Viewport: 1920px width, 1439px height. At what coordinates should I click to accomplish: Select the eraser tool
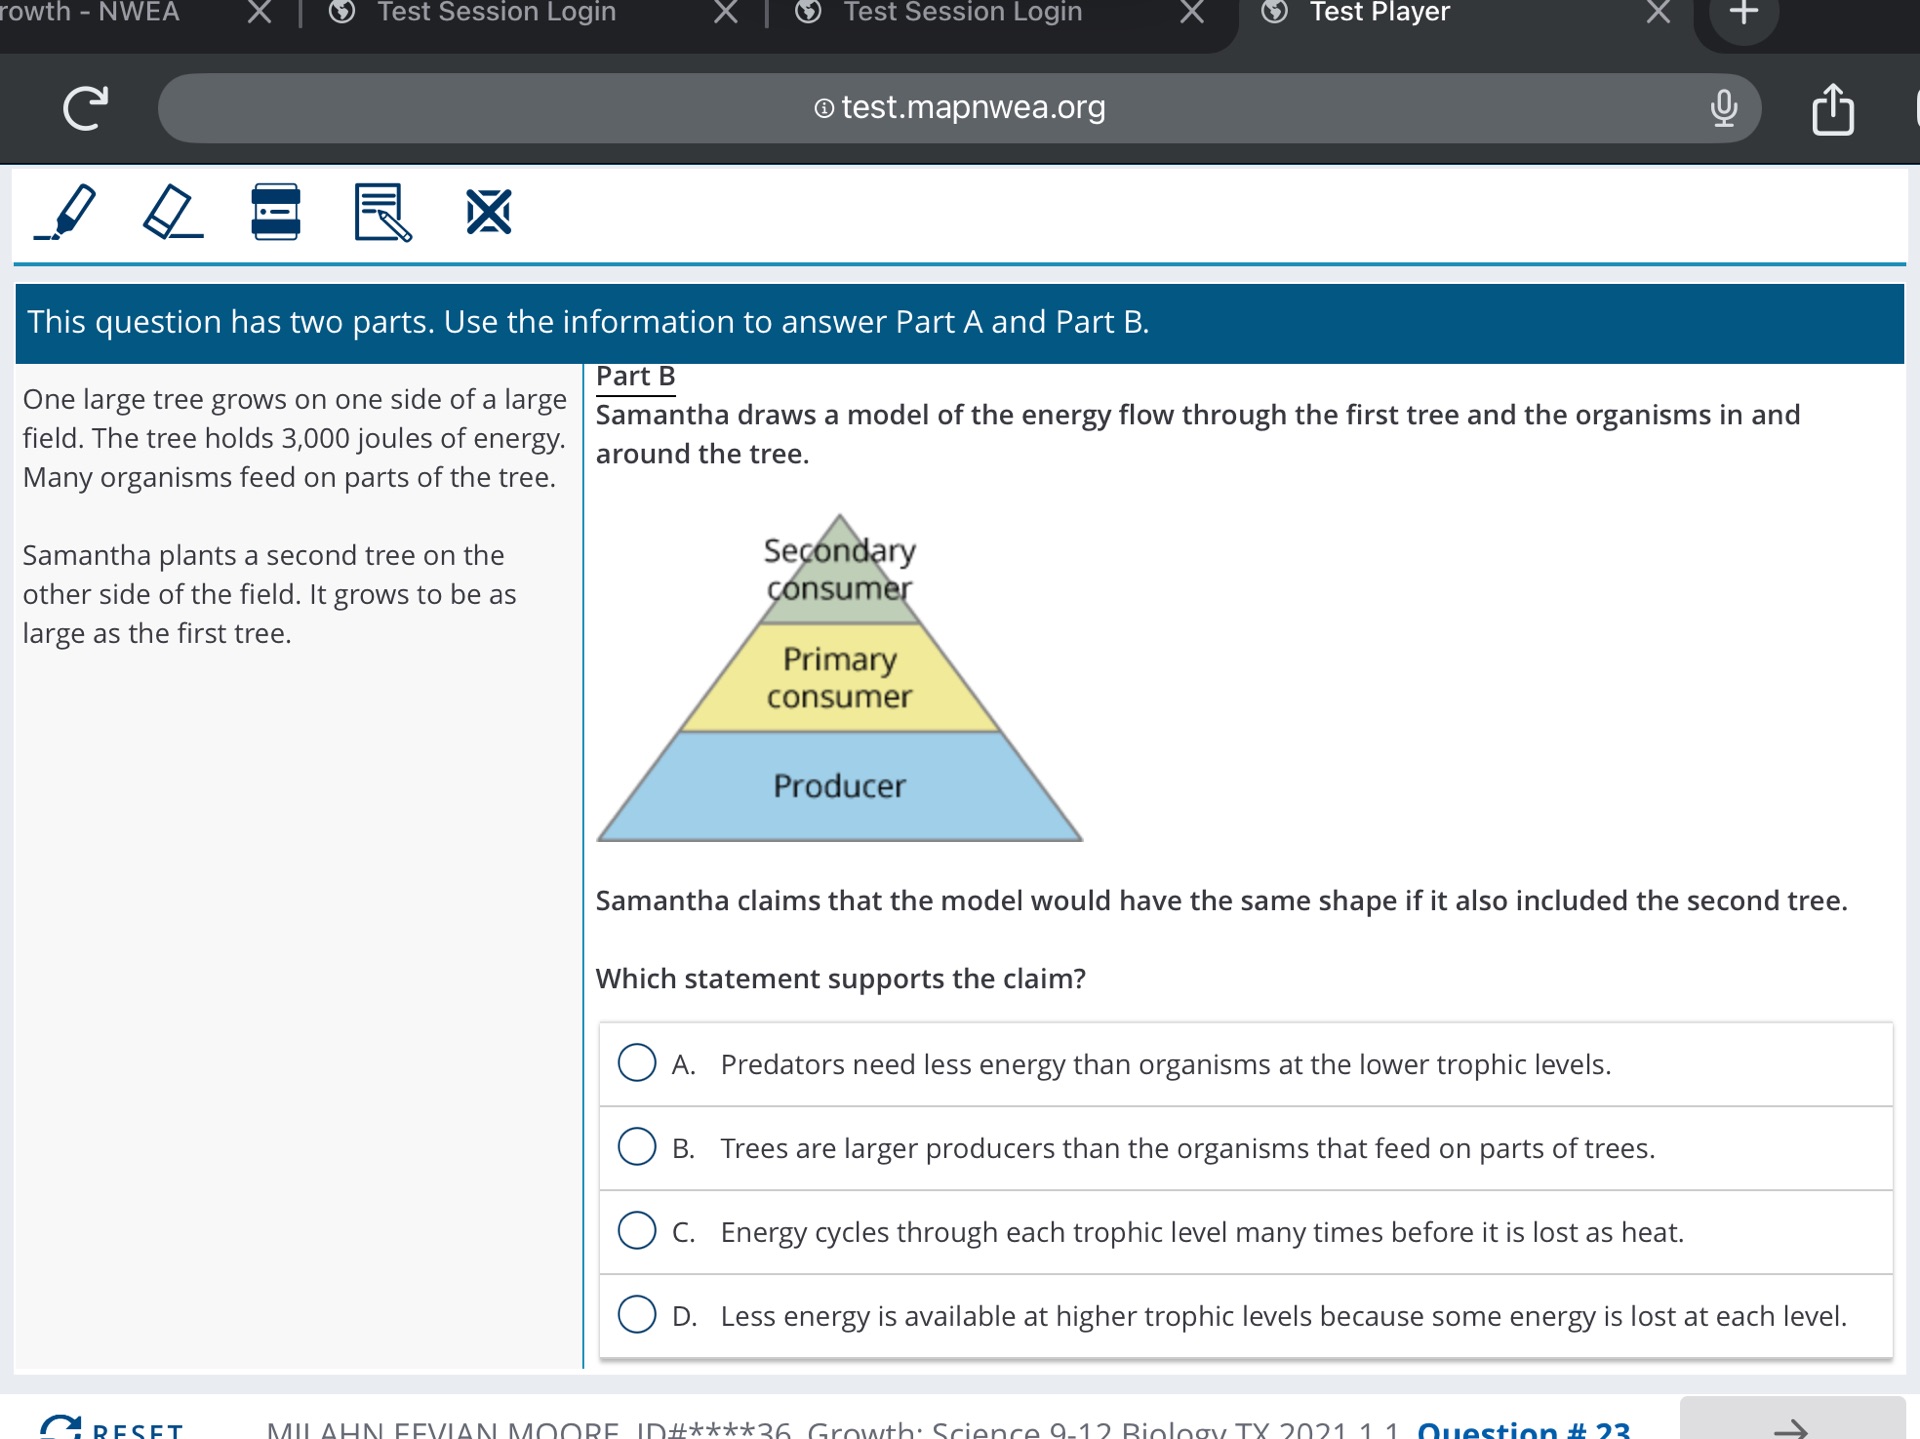click(x=172, y=212)
